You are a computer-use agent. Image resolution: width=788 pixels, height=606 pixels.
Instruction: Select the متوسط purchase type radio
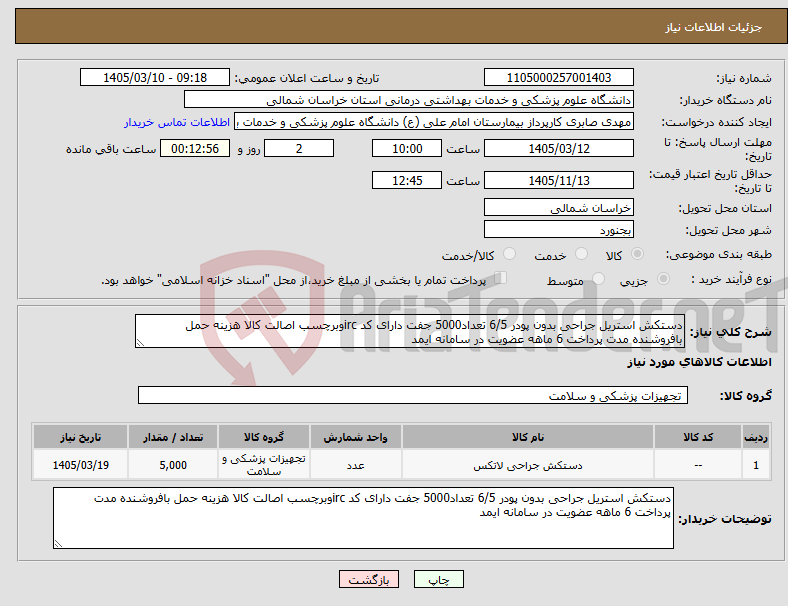pos(598,278)
